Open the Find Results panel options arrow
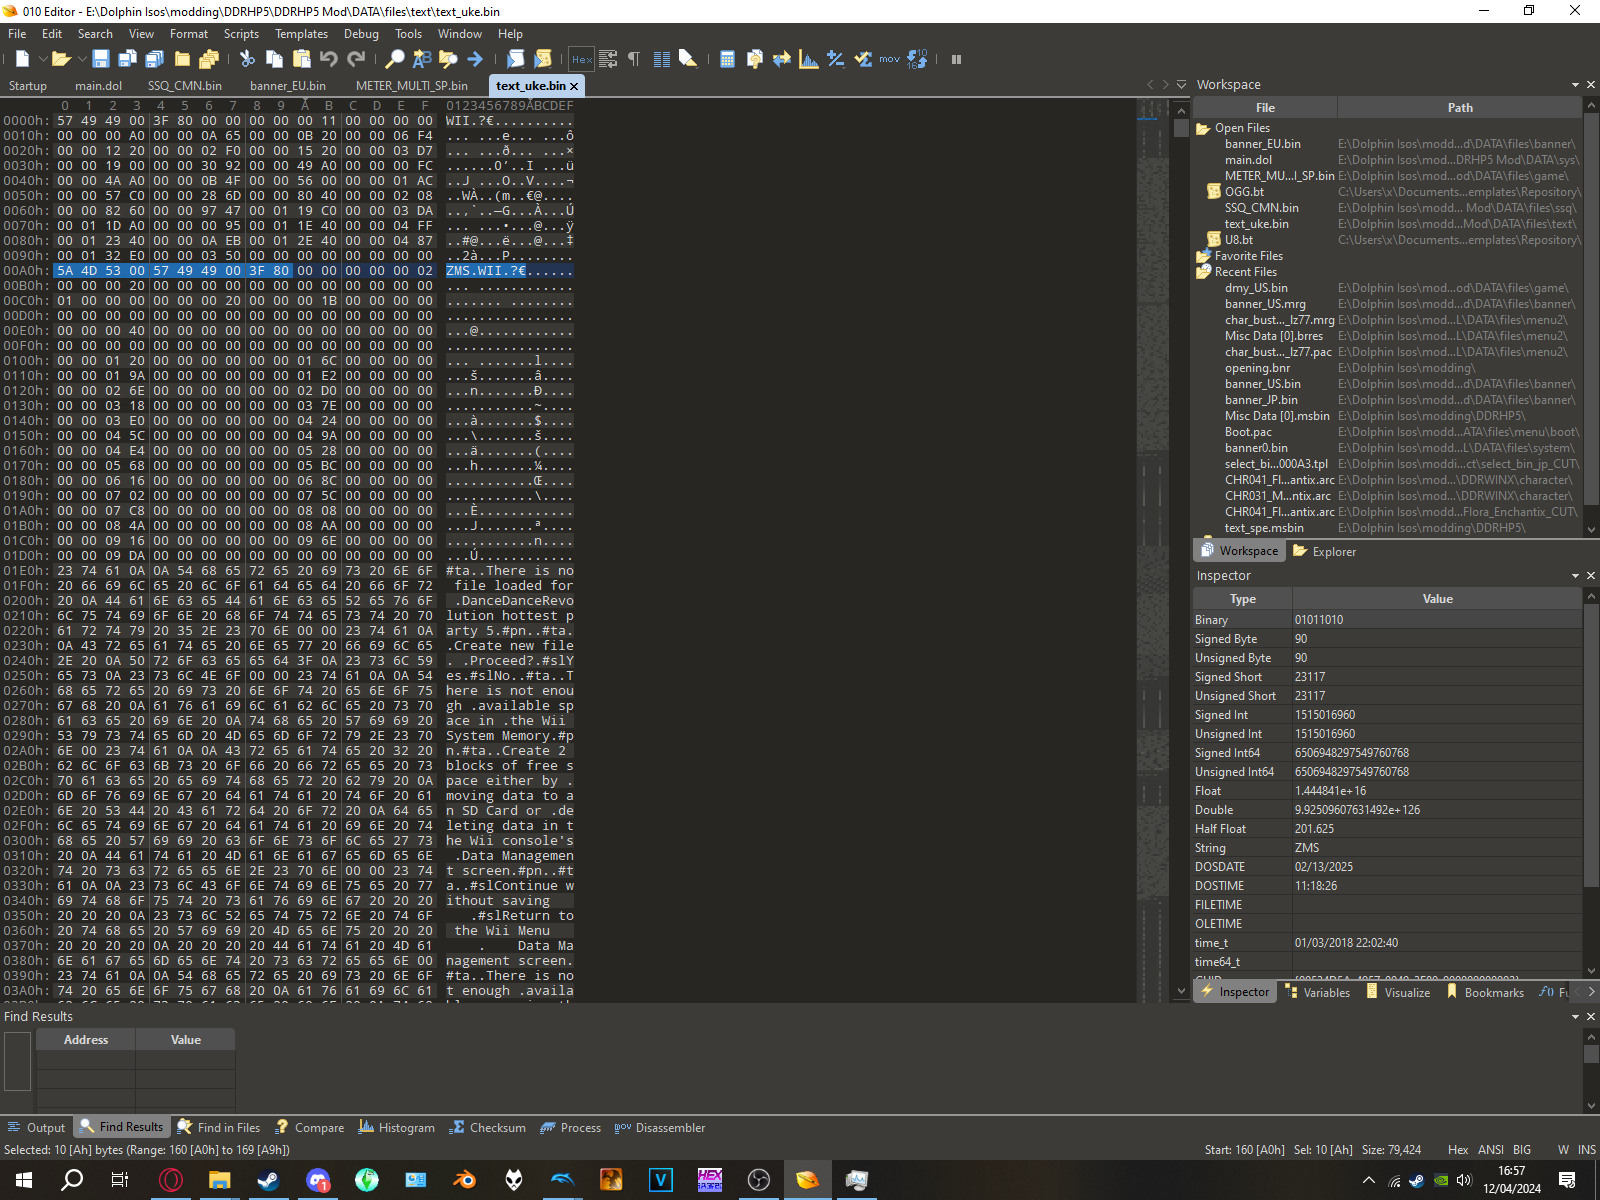Viewport: 1600px width, 1200px height. 1575,1017
